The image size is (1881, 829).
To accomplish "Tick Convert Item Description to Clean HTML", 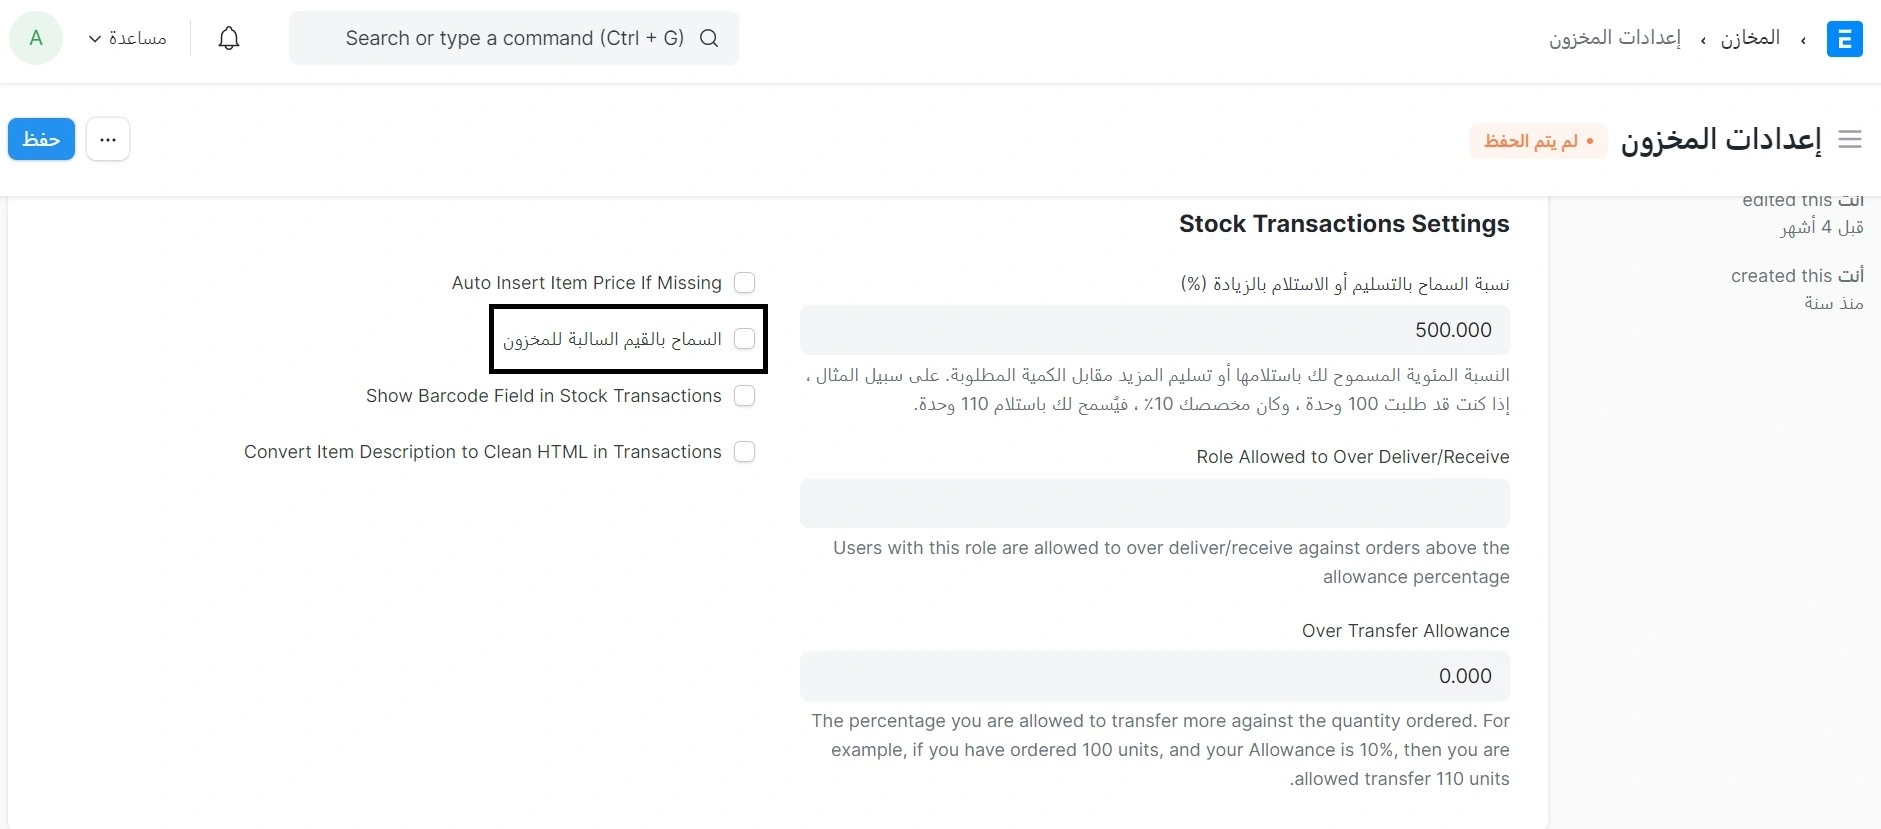I will (744, 452).
